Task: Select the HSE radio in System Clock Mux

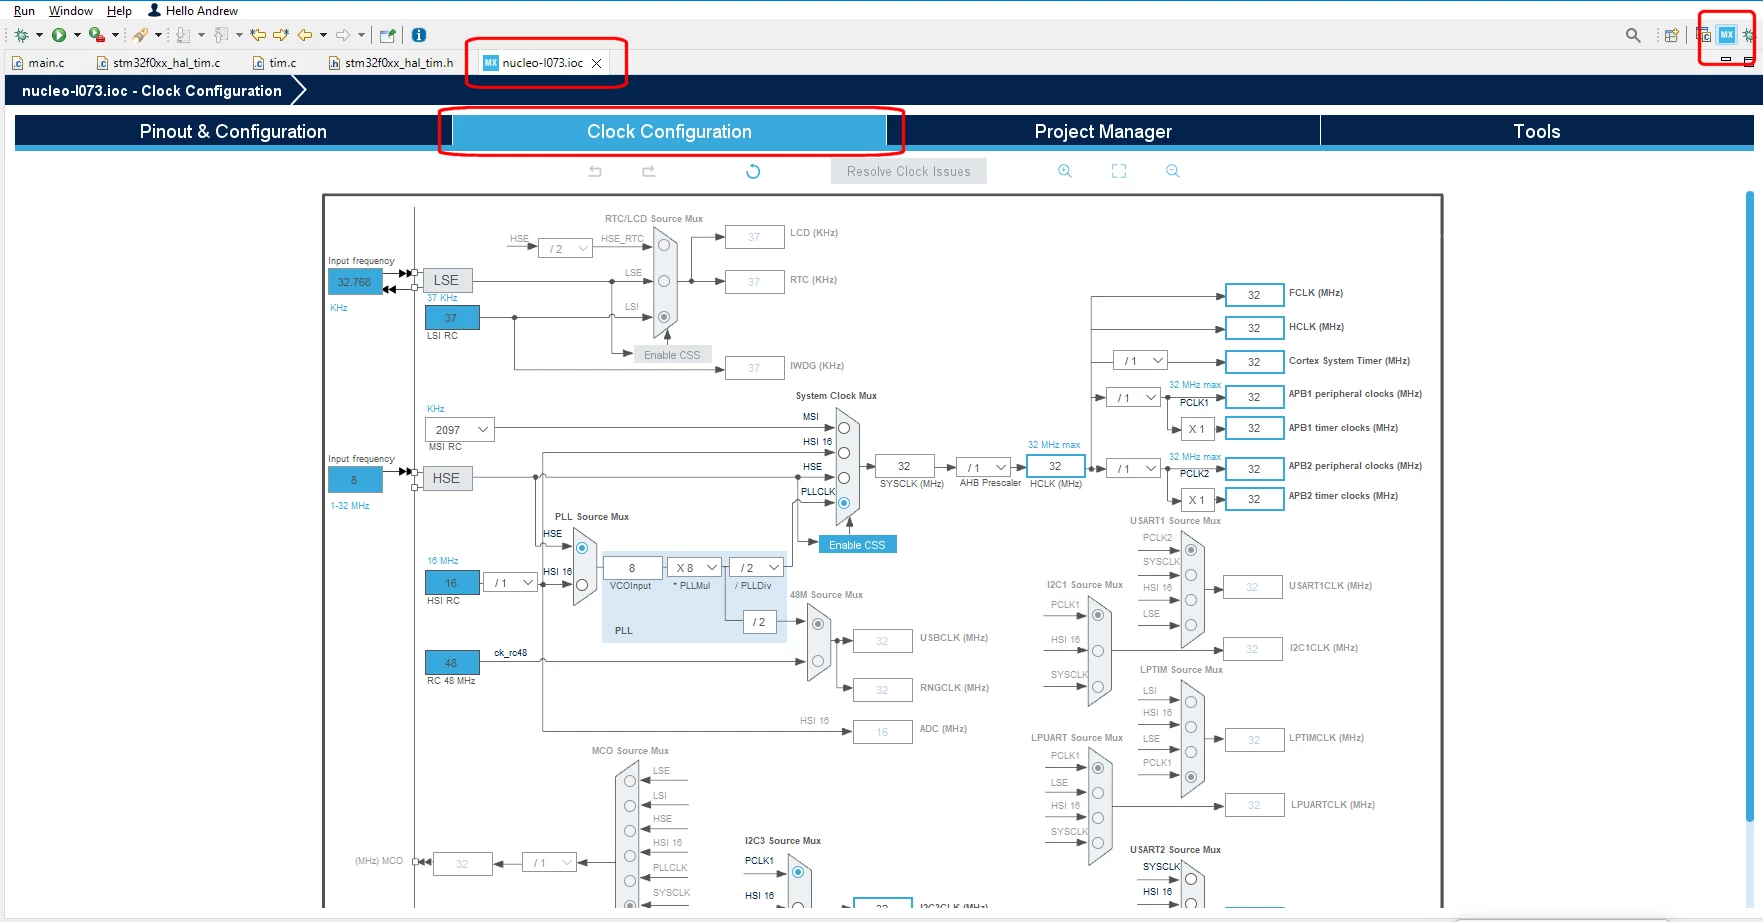Action: point(844,478)
